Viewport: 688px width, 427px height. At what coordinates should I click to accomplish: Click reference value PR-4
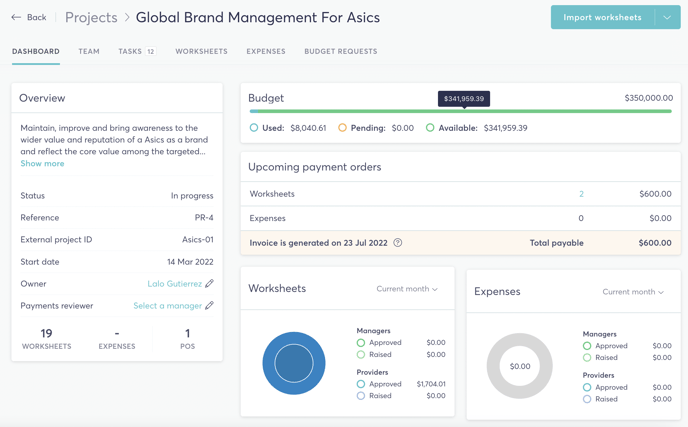(x=204, y=218)
